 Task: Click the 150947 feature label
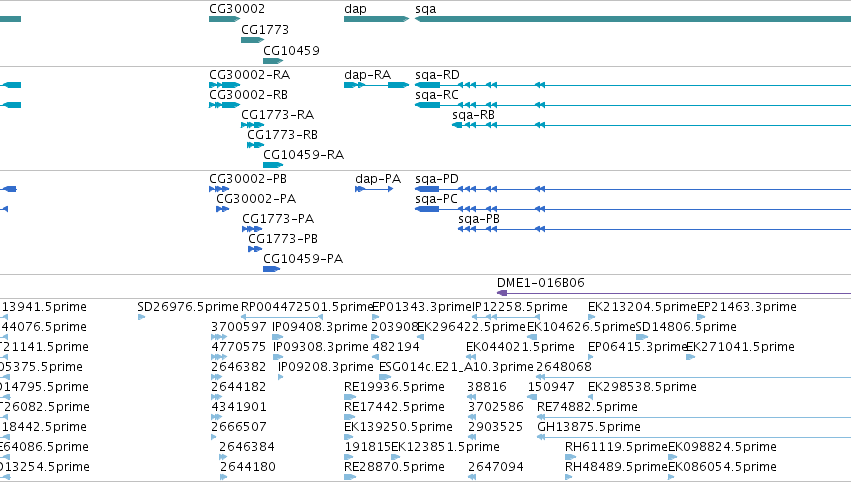[x=551, y=387]
